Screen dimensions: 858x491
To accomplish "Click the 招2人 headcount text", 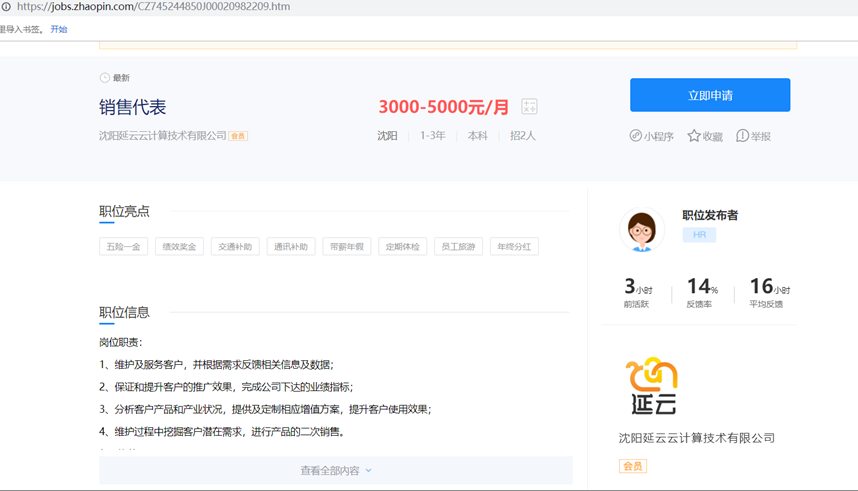I will pos(523,136).
